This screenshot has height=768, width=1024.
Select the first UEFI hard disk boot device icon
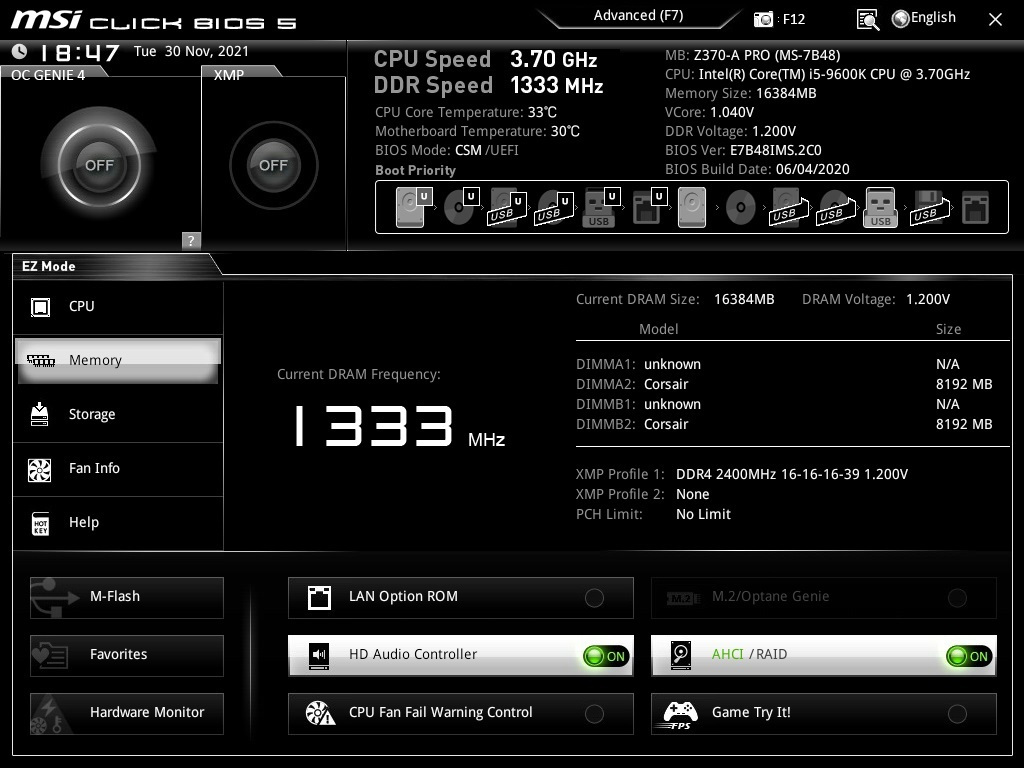pyautogui.click(x=414, y=207)
